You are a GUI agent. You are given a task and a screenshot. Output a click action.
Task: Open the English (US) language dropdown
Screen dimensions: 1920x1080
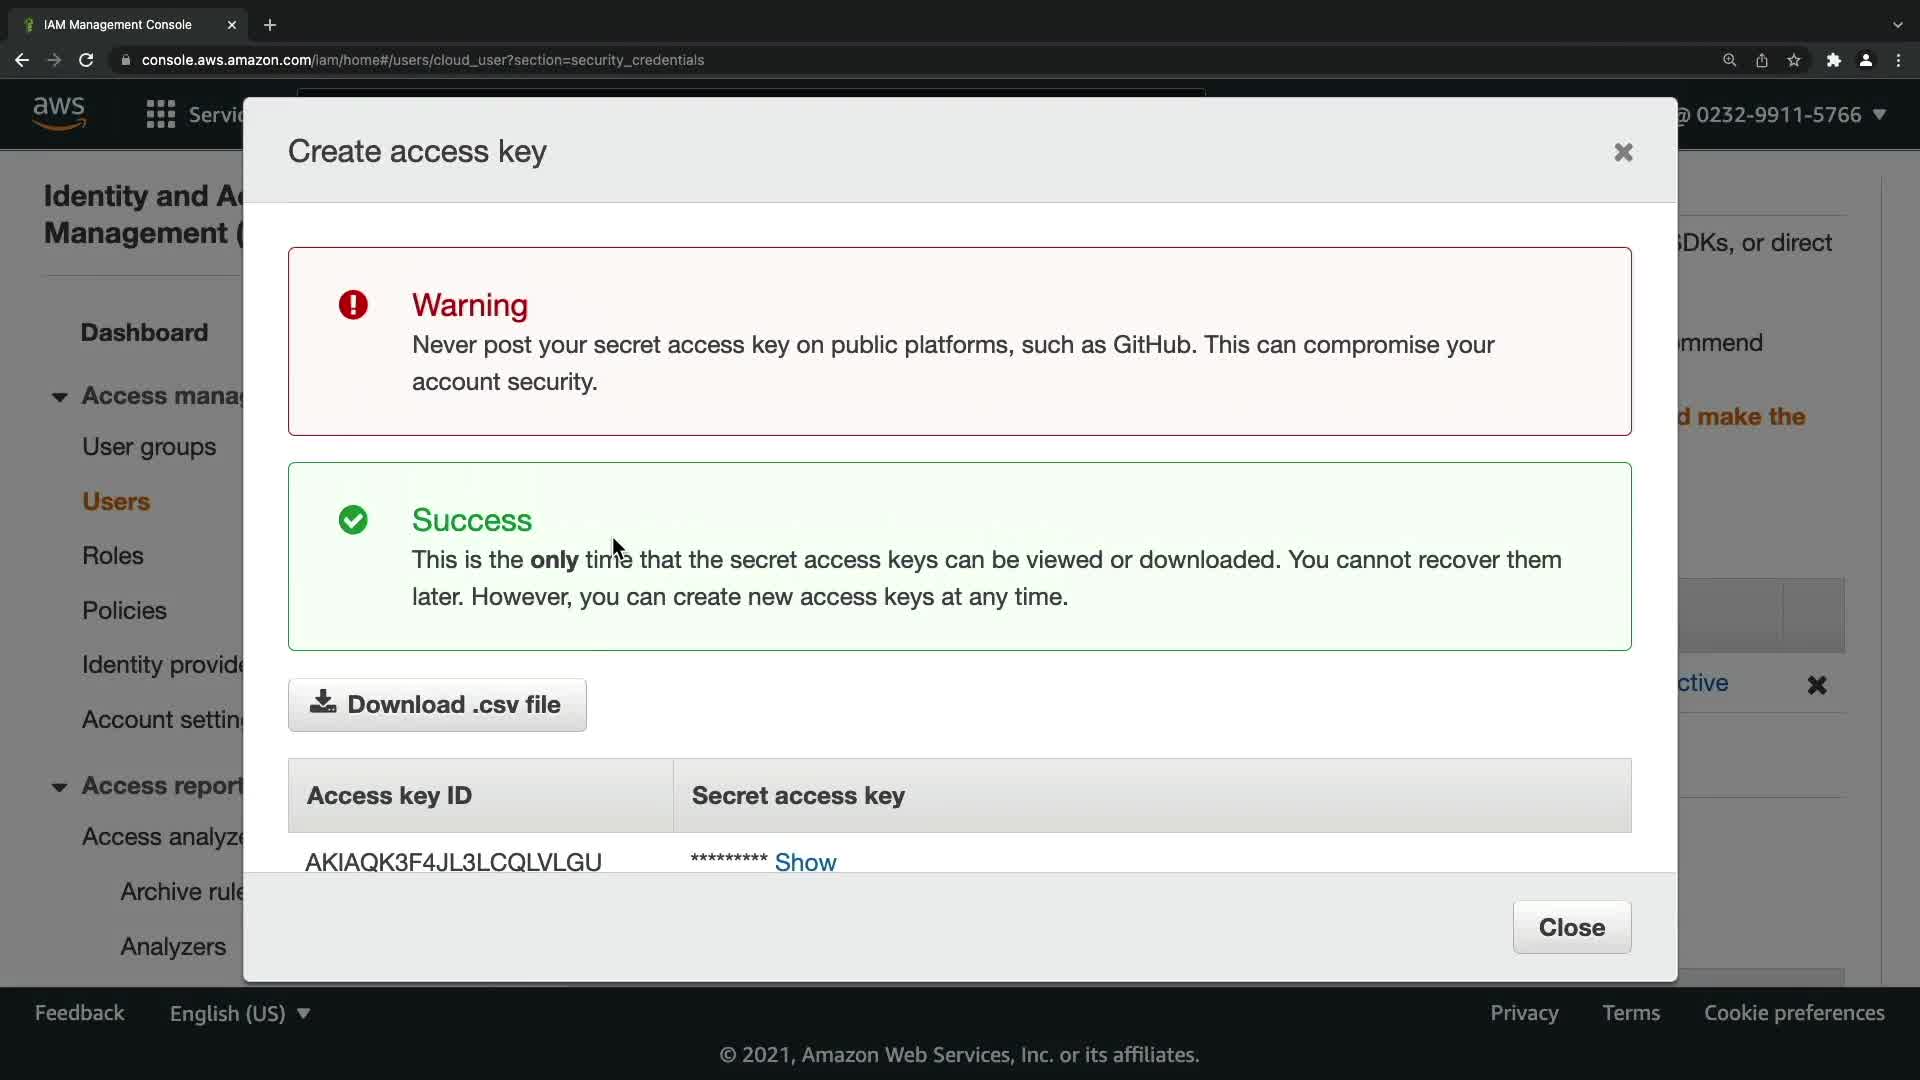tap(240, 1013)
